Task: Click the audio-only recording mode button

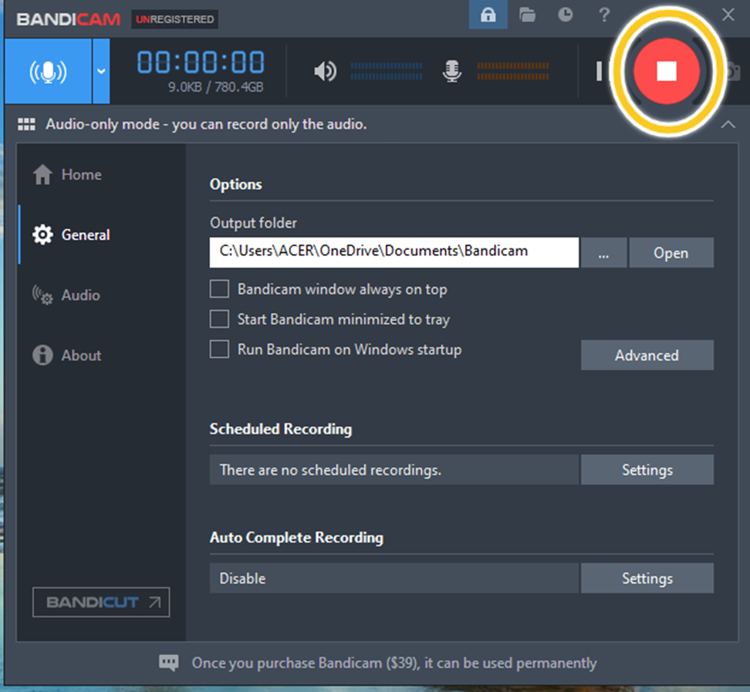Action: [48, 71]
